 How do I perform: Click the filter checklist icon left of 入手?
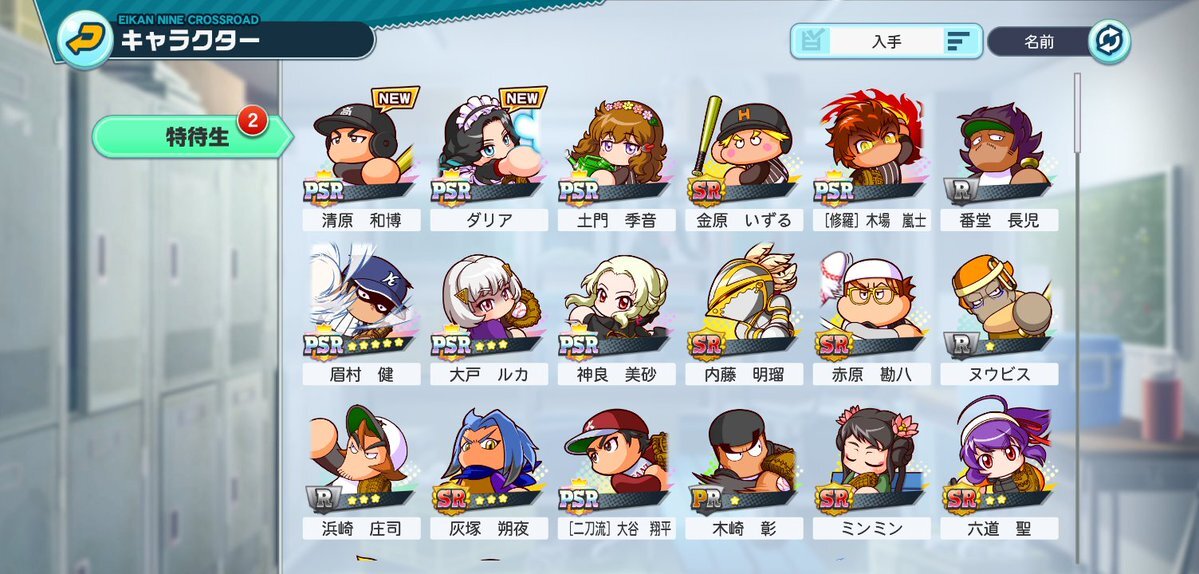coord(812,41)
